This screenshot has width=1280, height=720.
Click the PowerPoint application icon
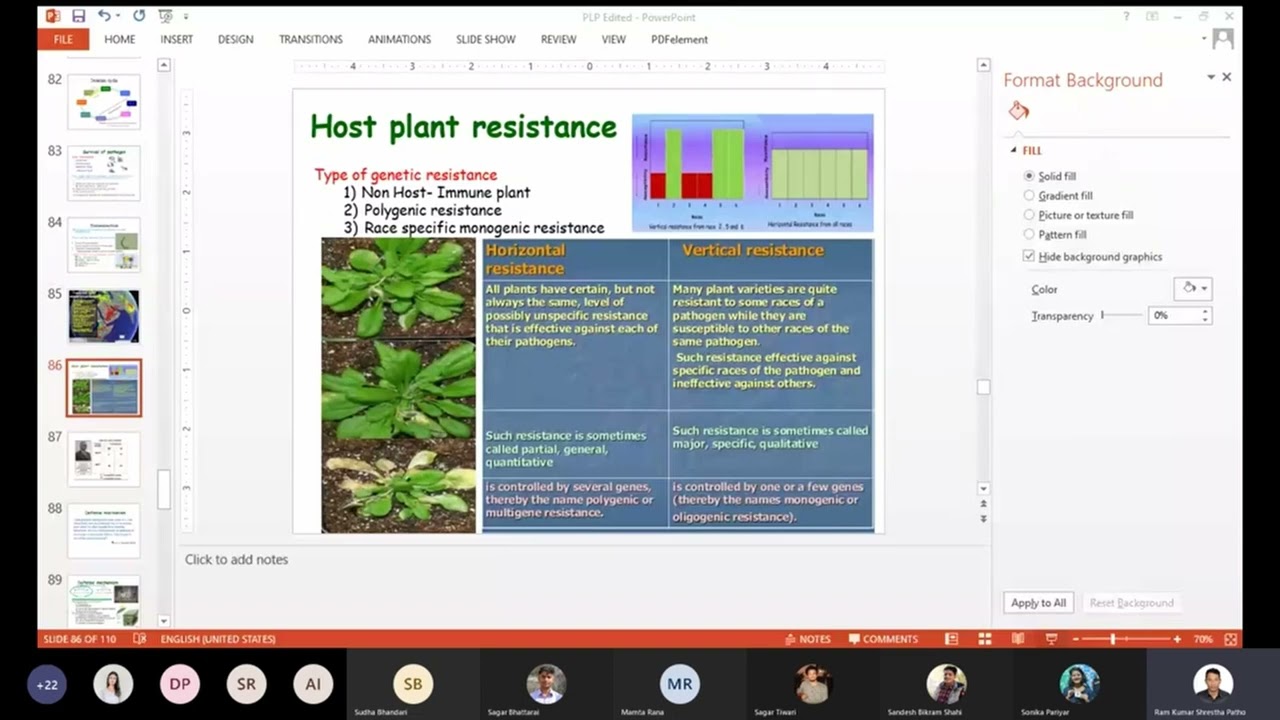point(52,16)
